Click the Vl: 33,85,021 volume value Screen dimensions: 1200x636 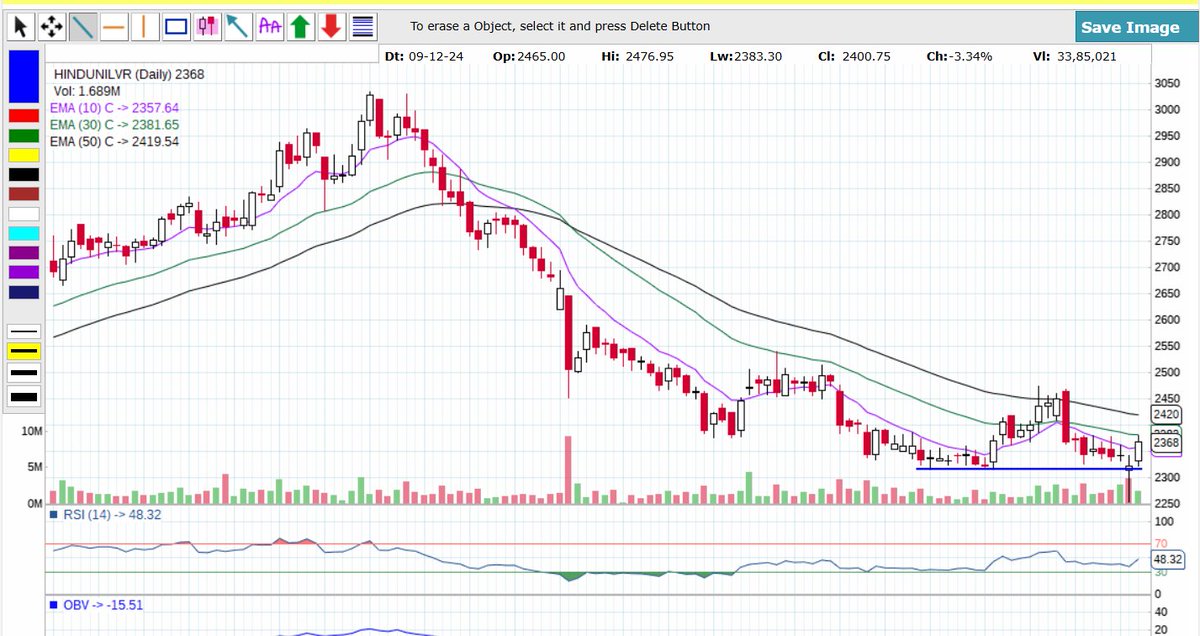click(1075, 57)
